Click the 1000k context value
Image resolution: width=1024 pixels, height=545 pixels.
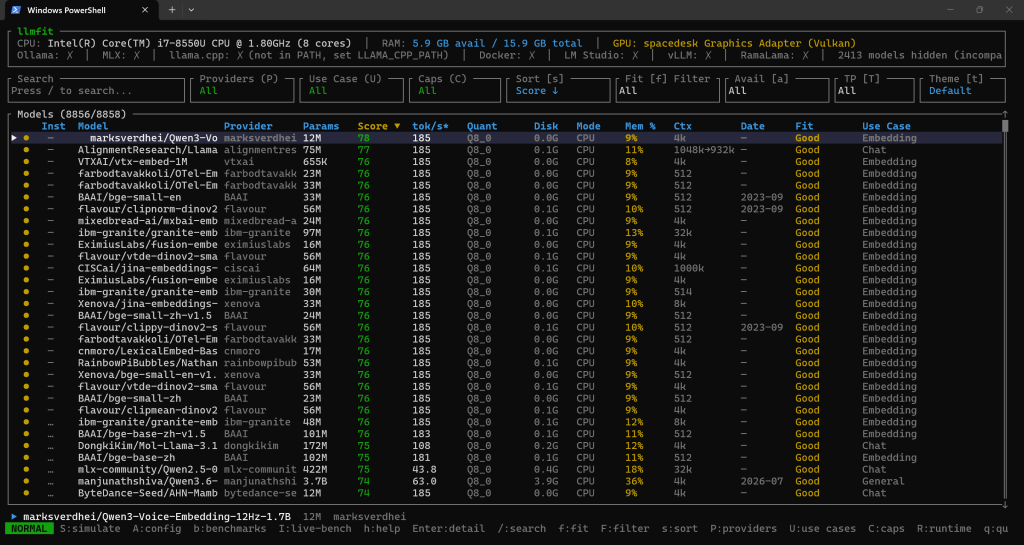pos(689,268)
